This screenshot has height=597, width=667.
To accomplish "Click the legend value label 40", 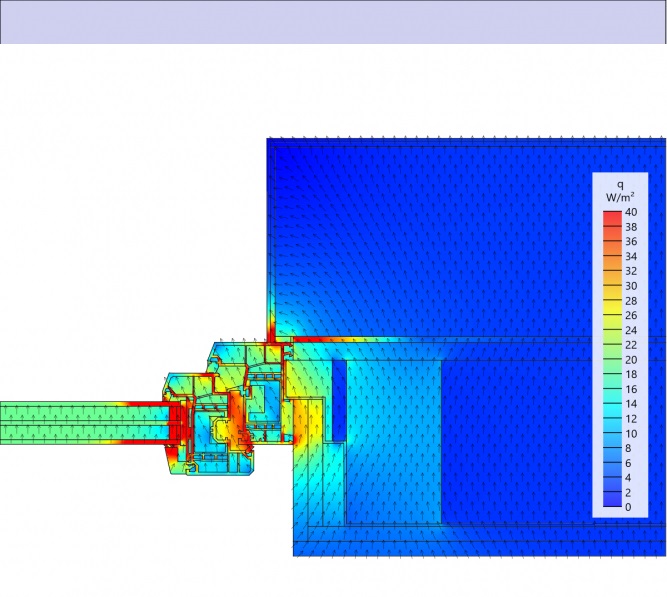I will (630, 212).
